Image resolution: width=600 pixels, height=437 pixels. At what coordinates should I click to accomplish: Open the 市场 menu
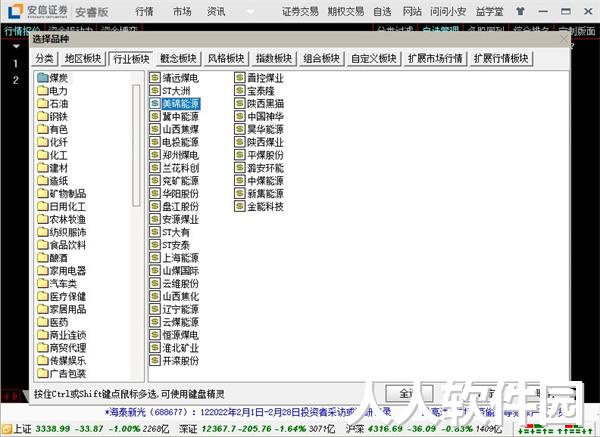(x=182, y=12)
